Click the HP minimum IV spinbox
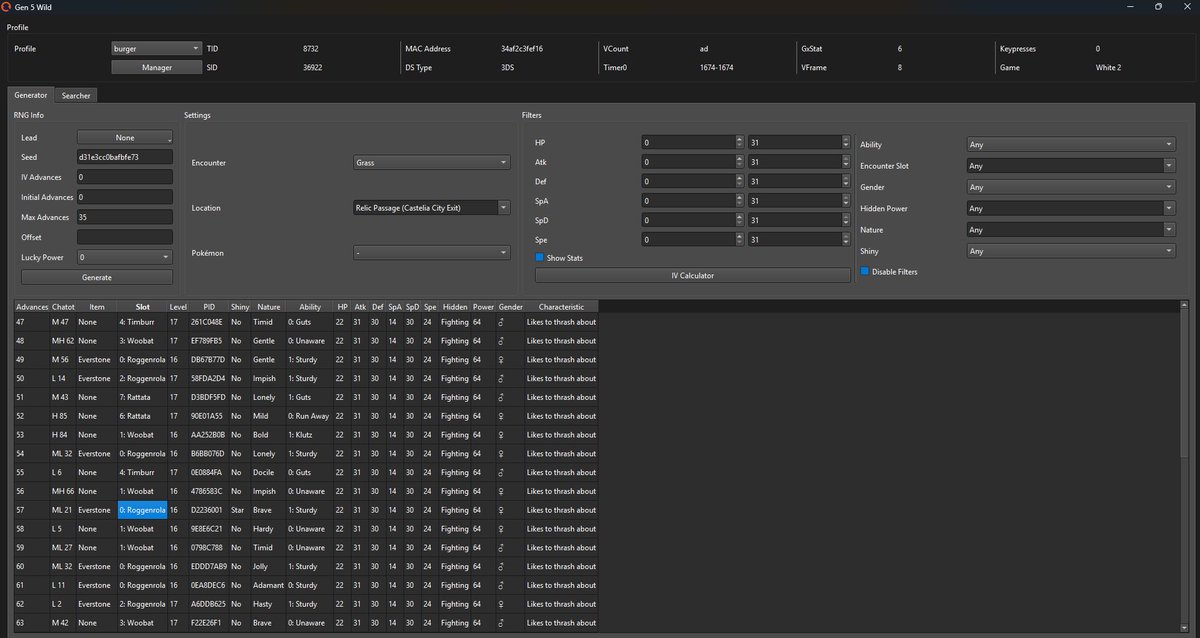Screen dimensions: 1200x638 click(x=693, y=143)
